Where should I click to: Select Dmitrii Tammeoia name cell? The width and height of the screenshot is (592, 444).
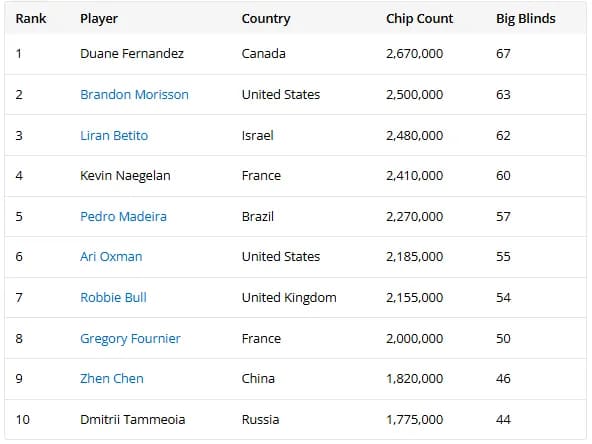pyautogui.click(x=132, y=419)
